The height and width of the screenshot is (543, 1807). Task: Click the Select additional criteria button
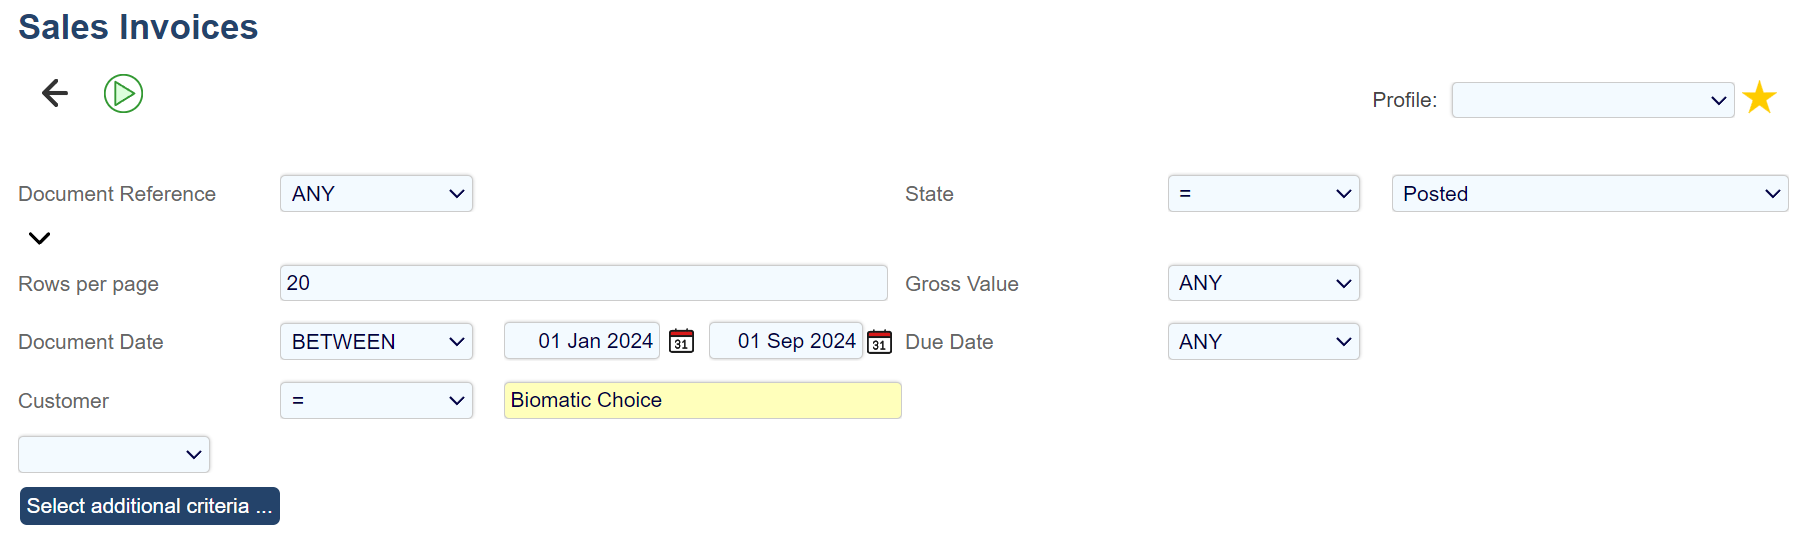click(x=150, y=506)
